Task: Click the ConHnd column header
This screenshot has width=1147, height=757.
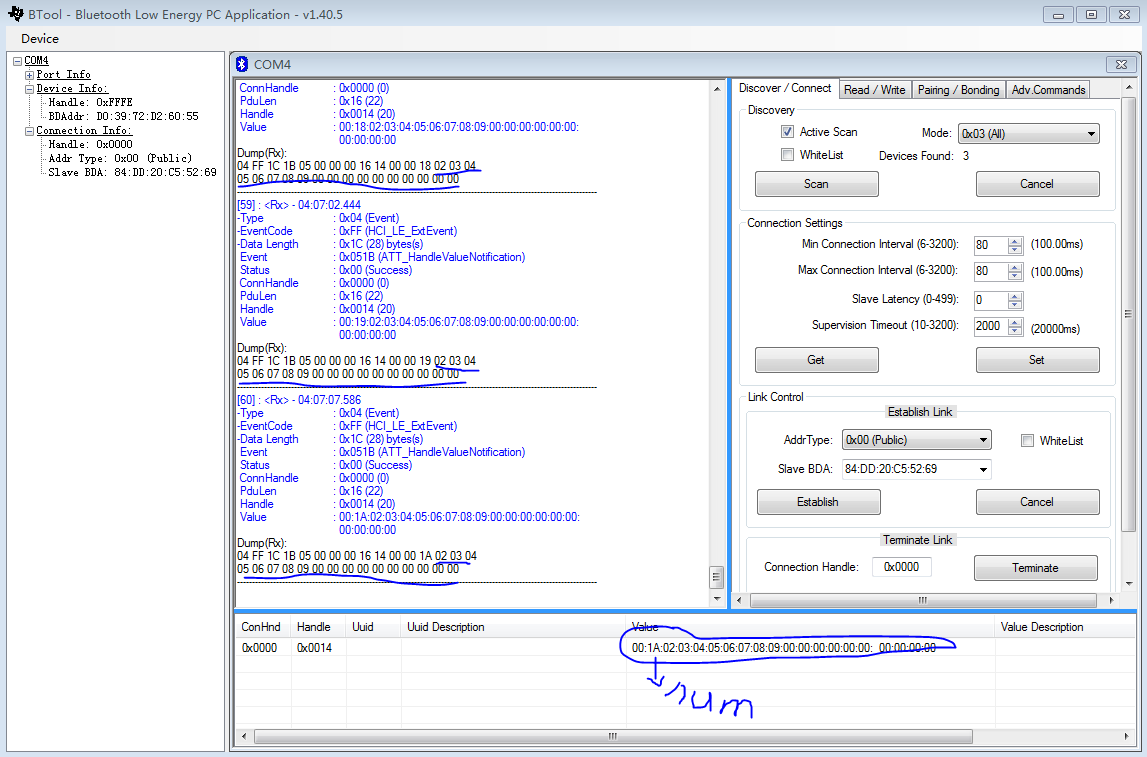Action: [x=261, y=627]
